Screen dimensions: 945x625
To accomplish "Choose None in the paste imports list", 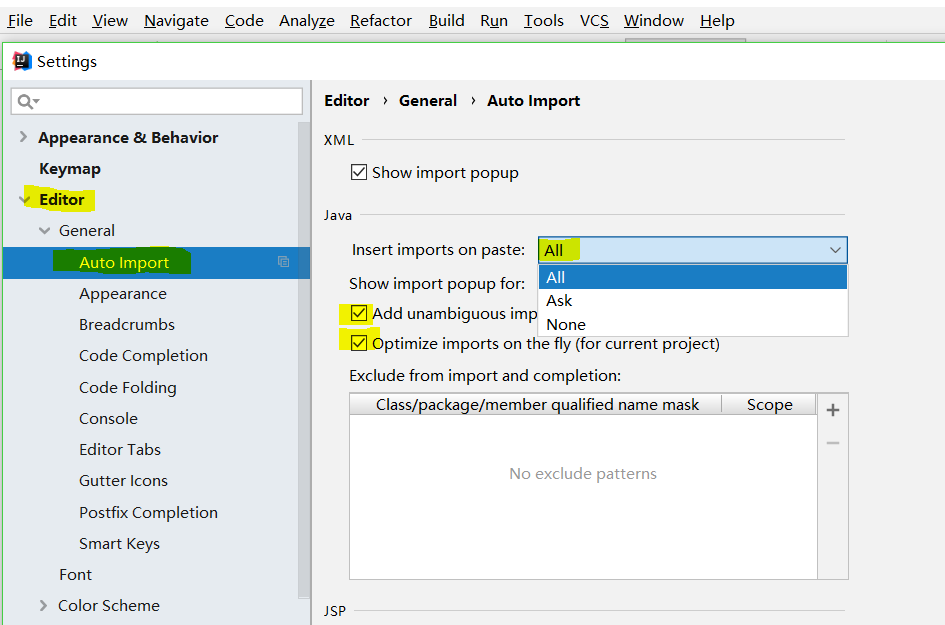I will point(692,324).
